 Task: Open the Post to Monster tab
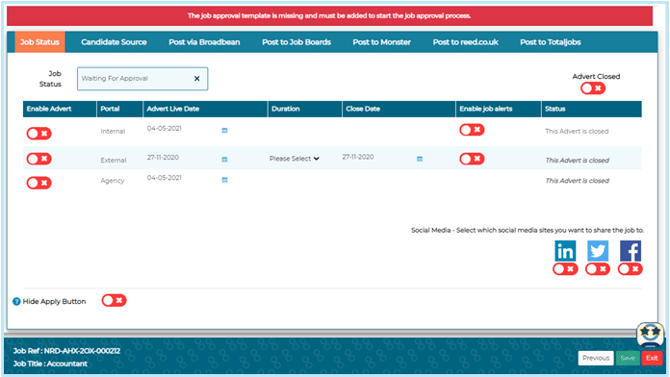click(x=382, y=42)
